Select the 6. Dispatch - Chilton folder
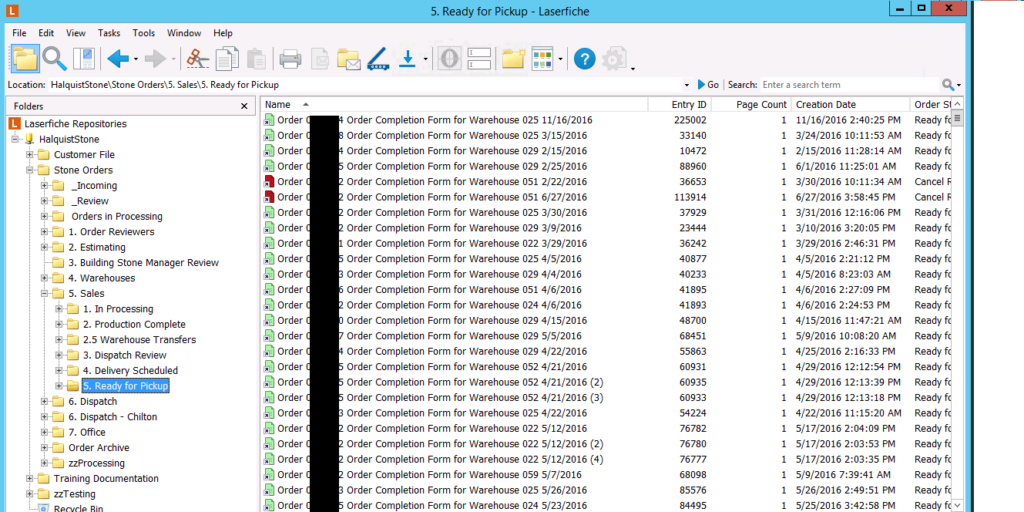The image size is (1024, 512). (x=112, y=417)
